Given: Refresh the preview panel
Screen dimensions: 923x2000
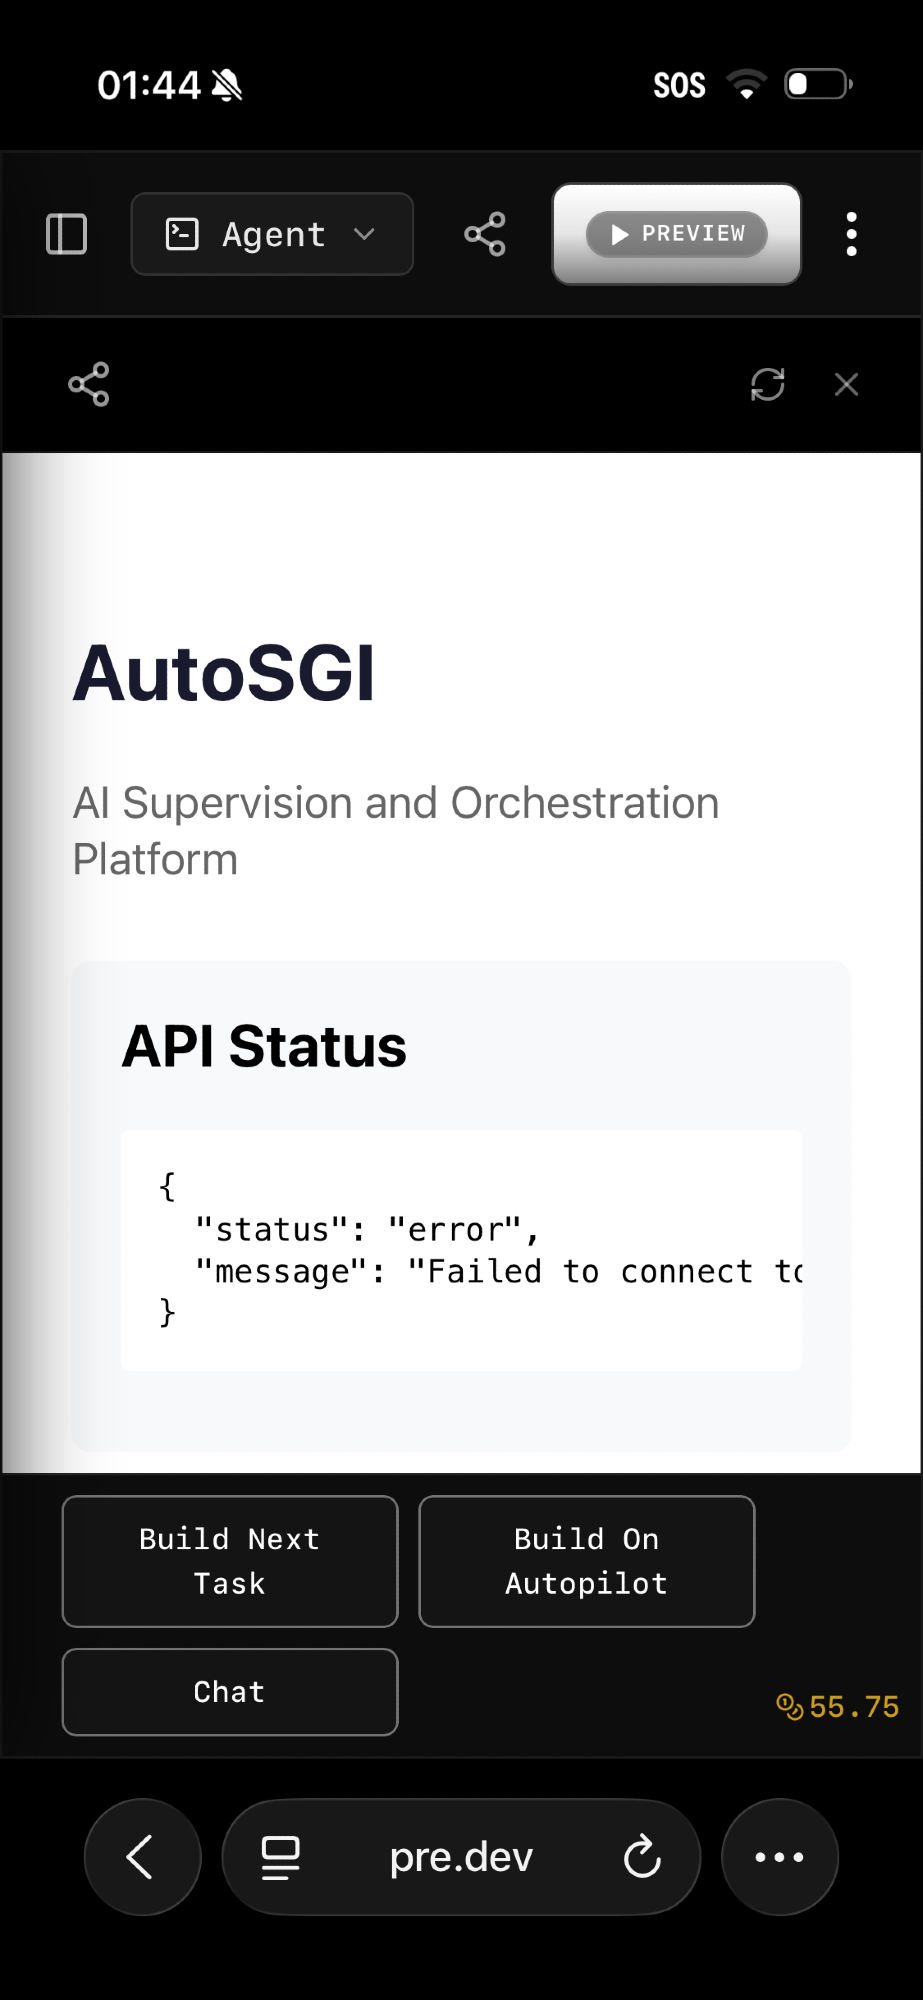Looking at the screenshot, I should [x=767, y=384].
